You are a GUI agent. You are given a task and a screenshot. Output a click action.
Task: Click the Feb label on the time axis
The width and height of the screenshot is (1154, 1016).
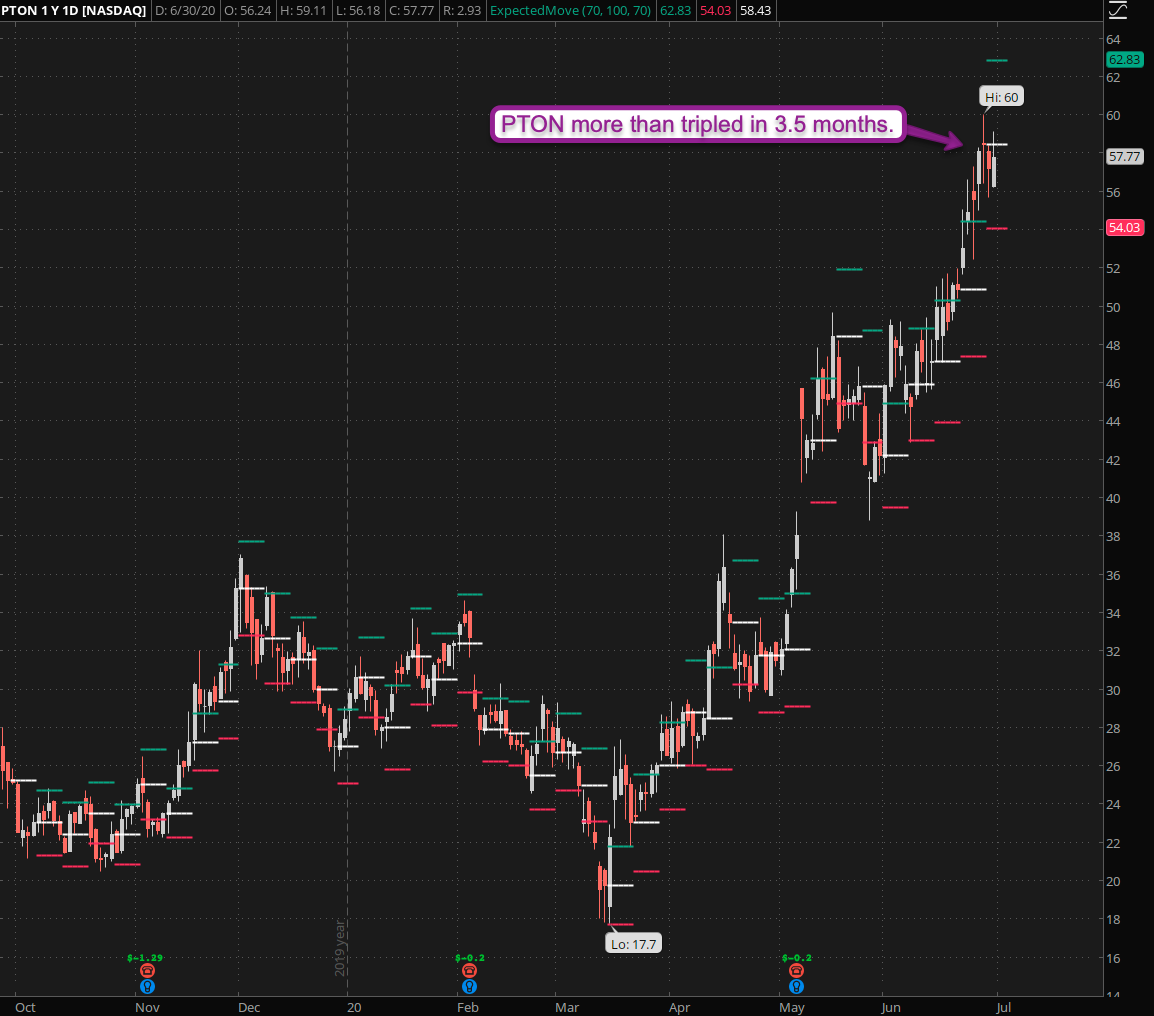467,1007
